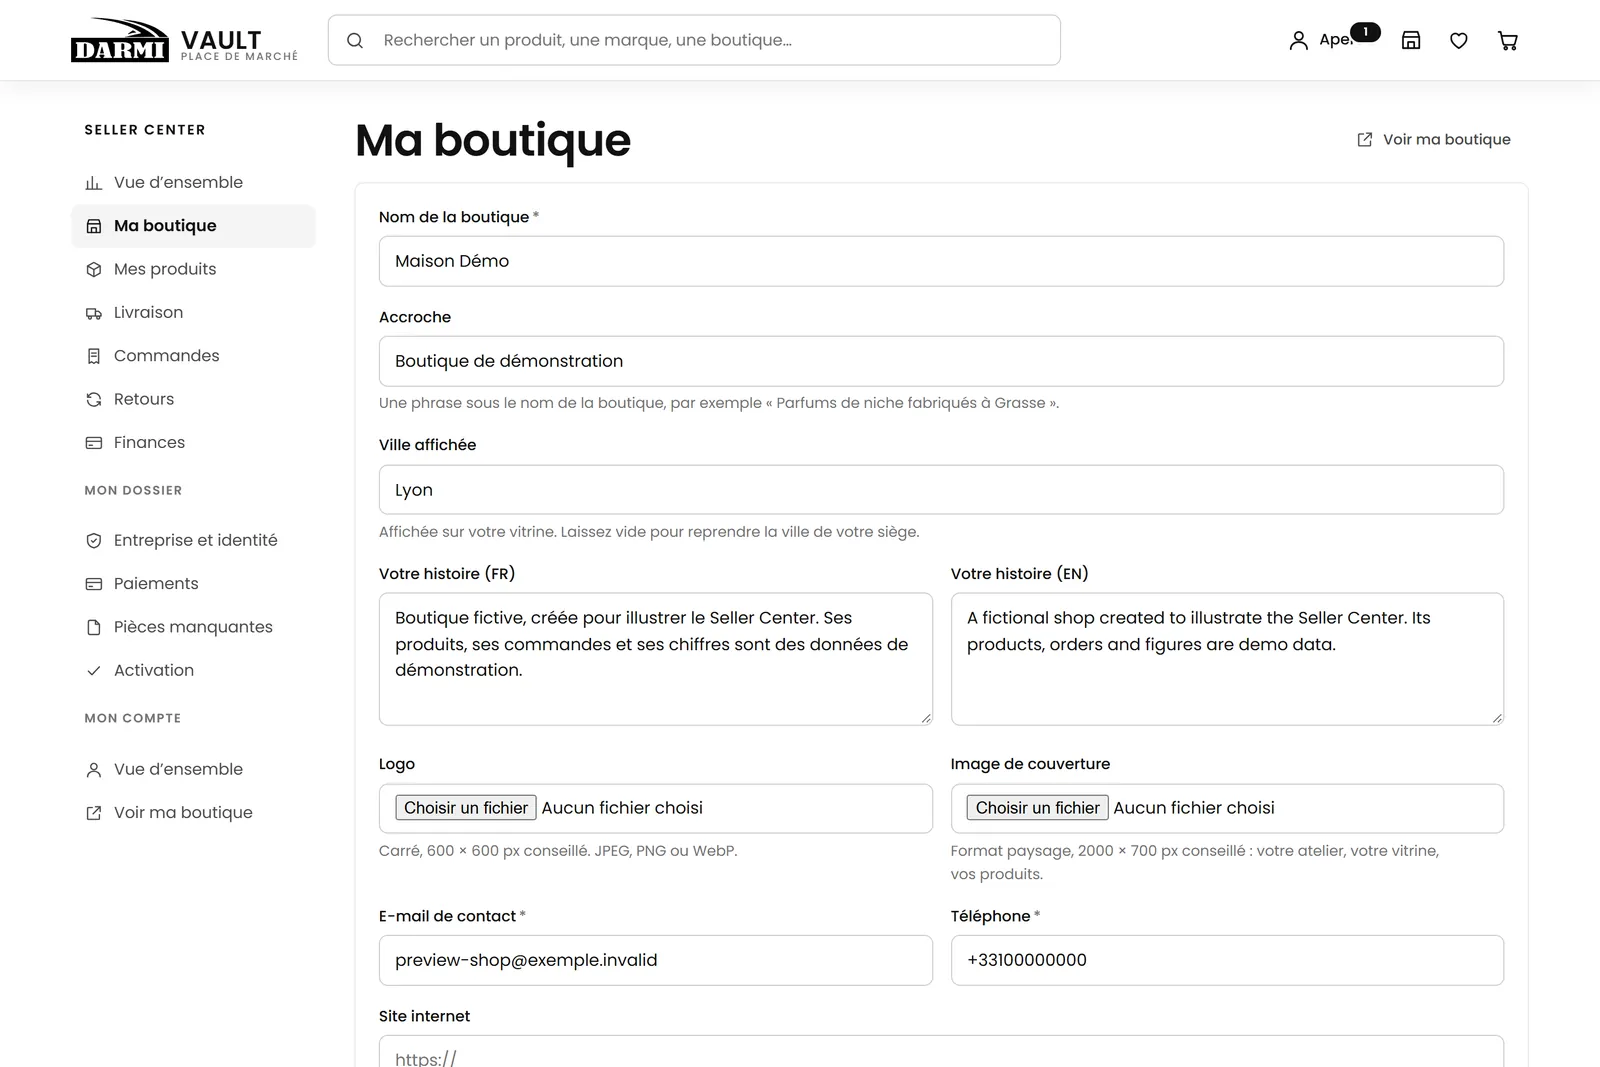Viewport: 1600px width, 1067px height.
Task: Open Commandes in sidebar
Action: [x=193, y=356]
